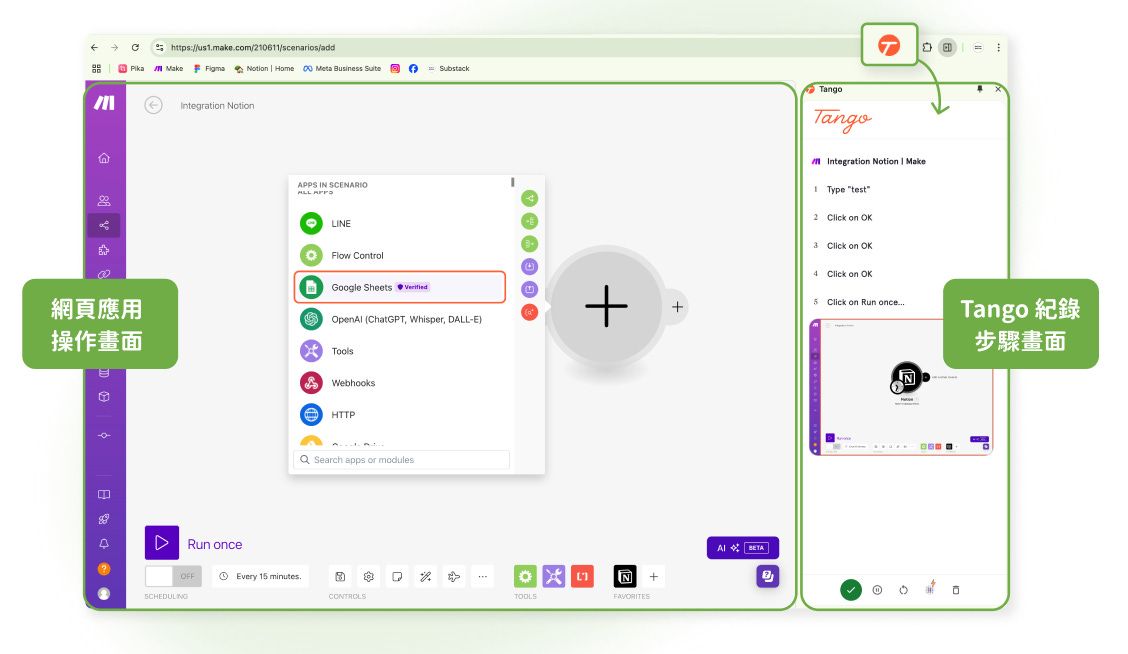Viewport: 1128px width, 654px height.
Task: Open the purple help chat widget icon
Action: point(768,576)
